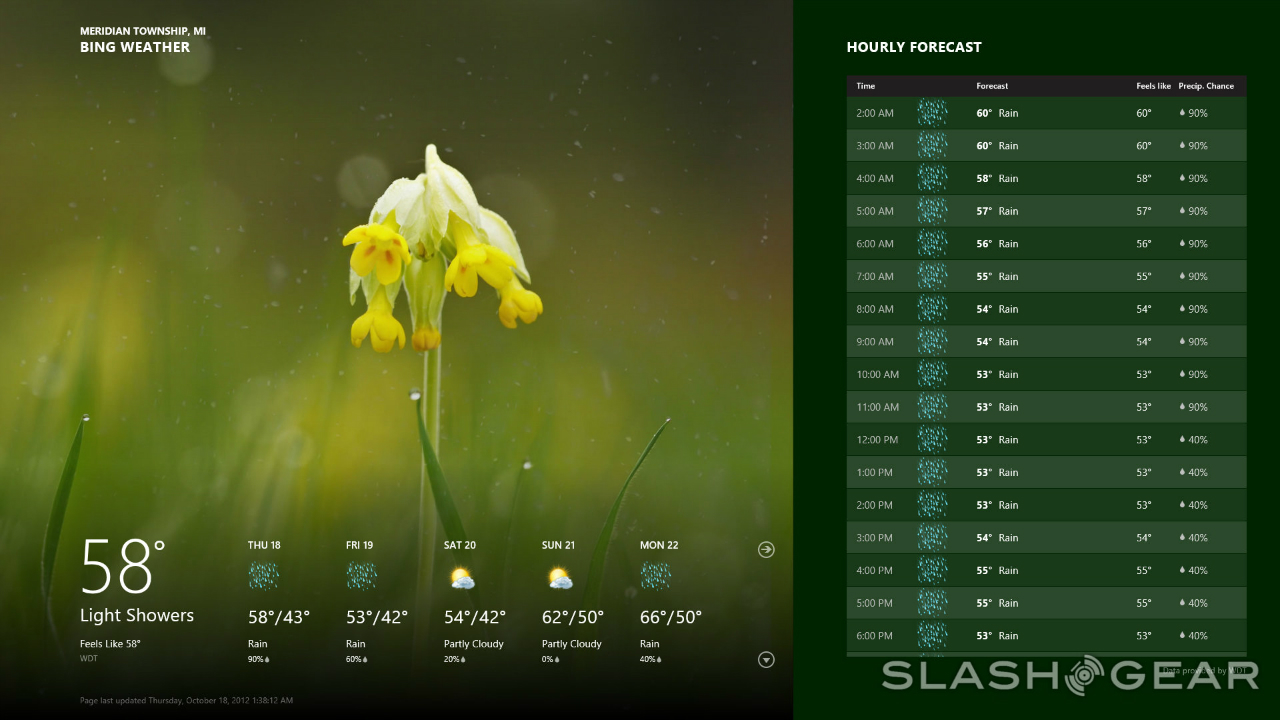Select the rain icon for 11:00 AM
1280x720 pixels.
932,407
